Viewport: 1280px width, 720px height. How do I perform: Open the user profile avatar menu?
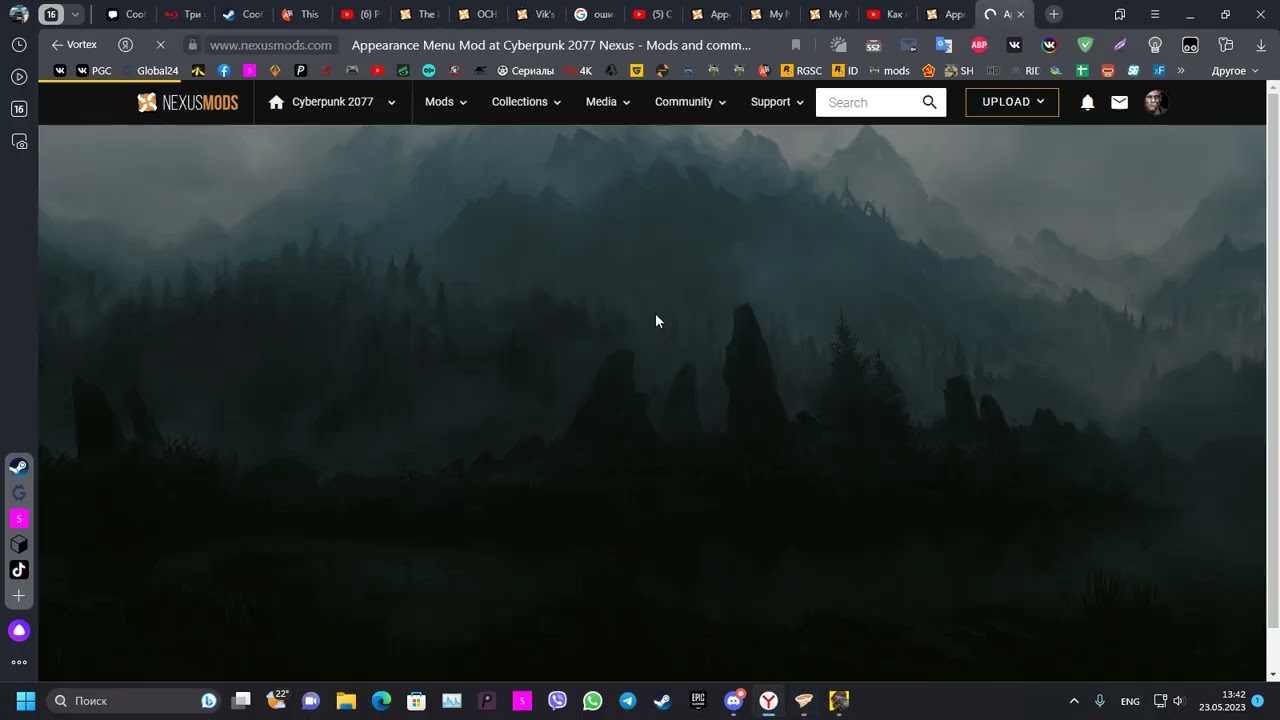pyautogui.click(x=1156, y=102)
